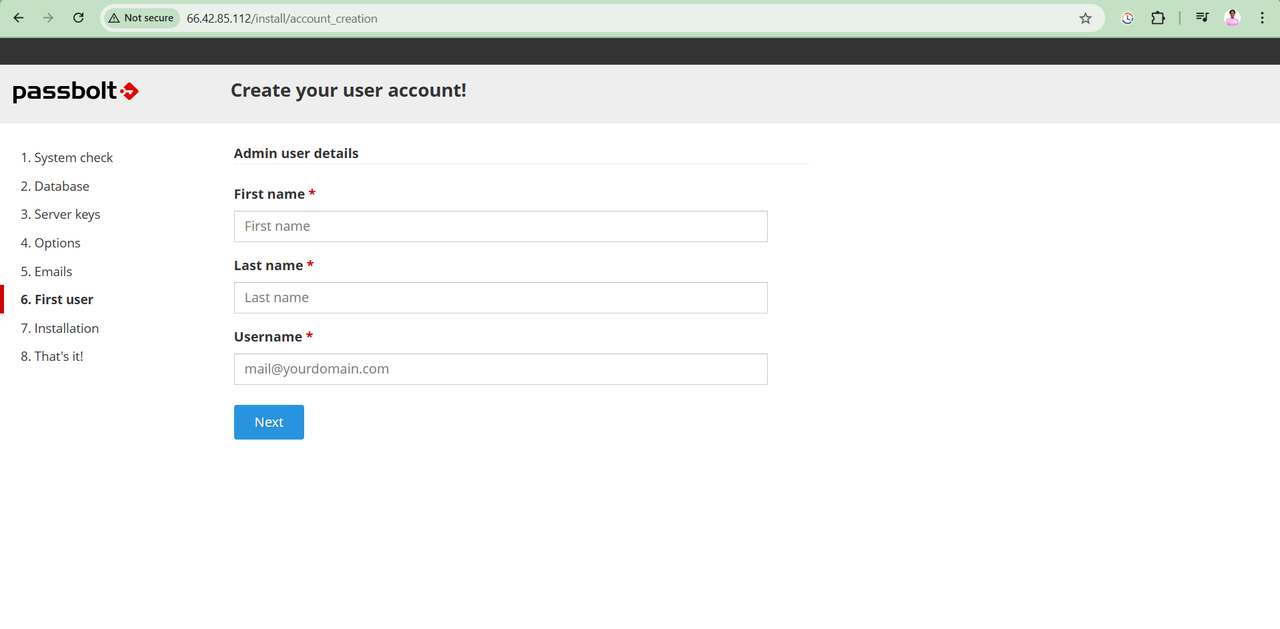1280x629 pixels.
Task: Select step 7. Installation
Action: (x=59, y=328)
